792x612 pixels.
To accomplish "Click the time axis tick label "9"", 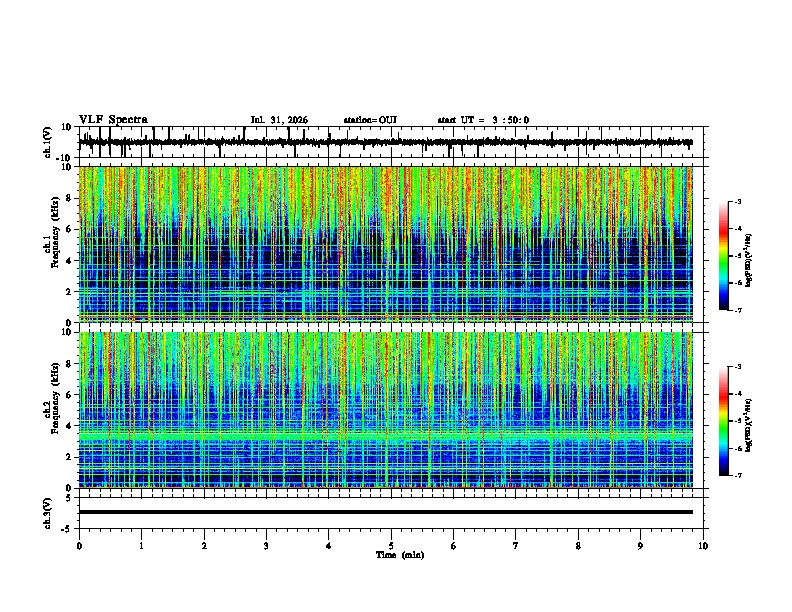I will coord(640,546).
